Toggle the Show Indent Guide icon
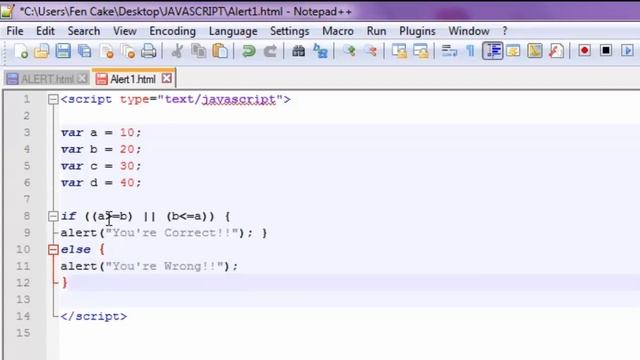 click(492, 51)
